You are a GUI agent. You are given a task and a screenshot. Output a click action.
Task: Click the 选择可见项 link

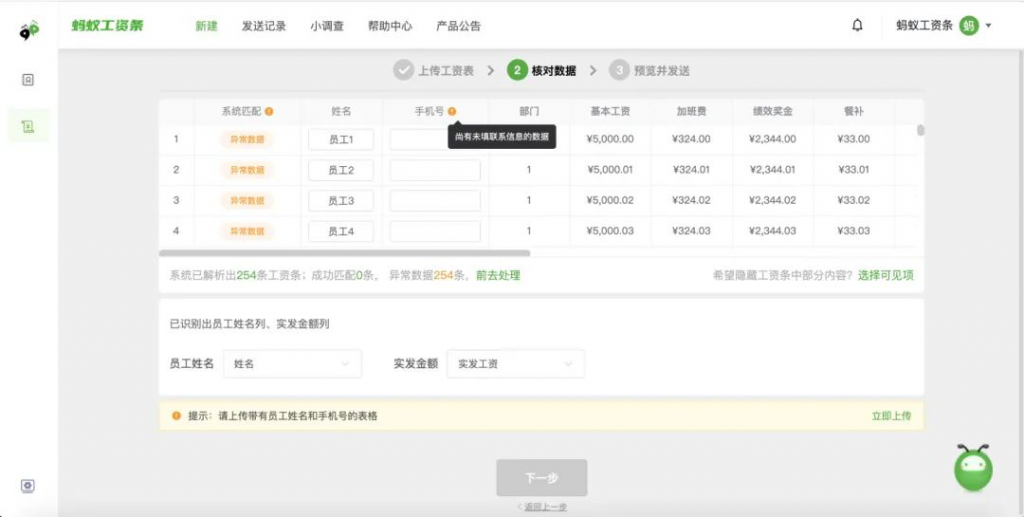[885, 275]
